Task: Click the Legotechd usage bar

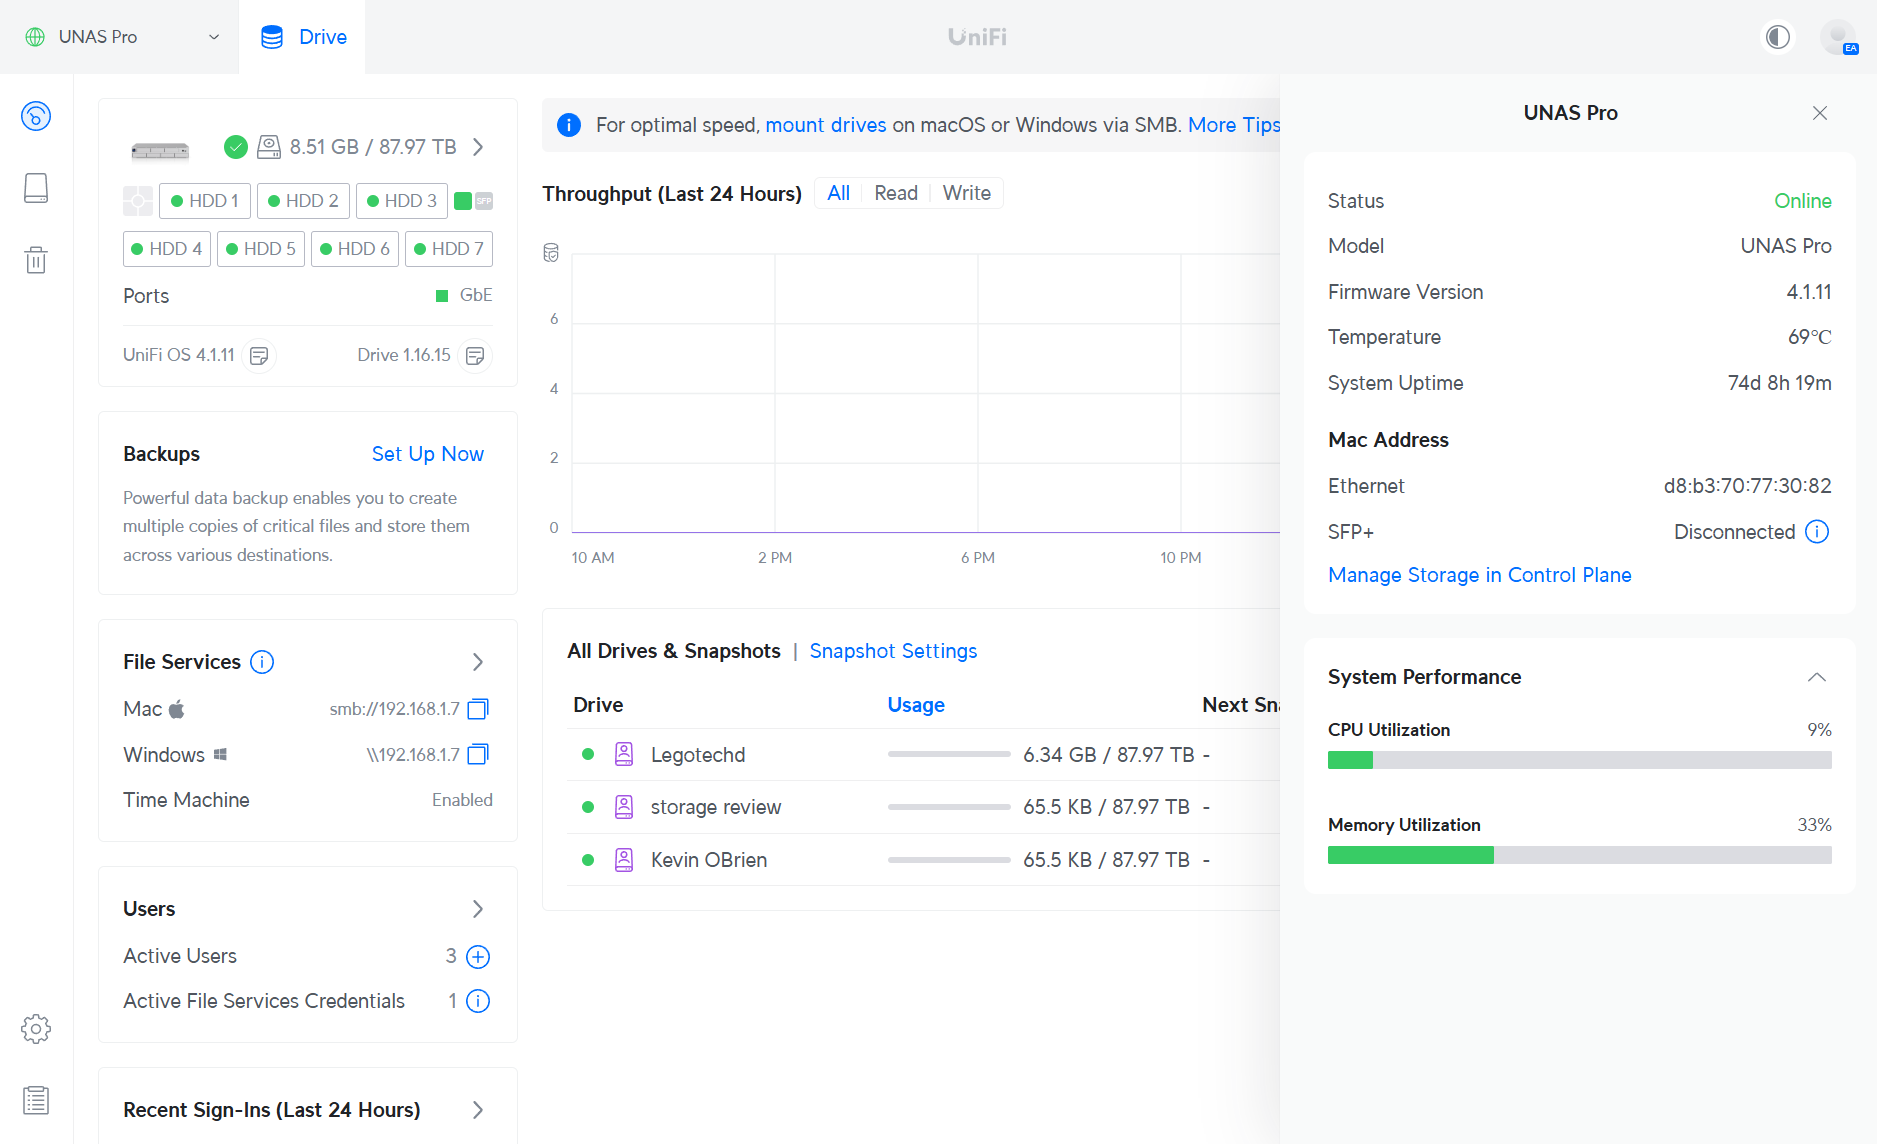Action: 949,755
